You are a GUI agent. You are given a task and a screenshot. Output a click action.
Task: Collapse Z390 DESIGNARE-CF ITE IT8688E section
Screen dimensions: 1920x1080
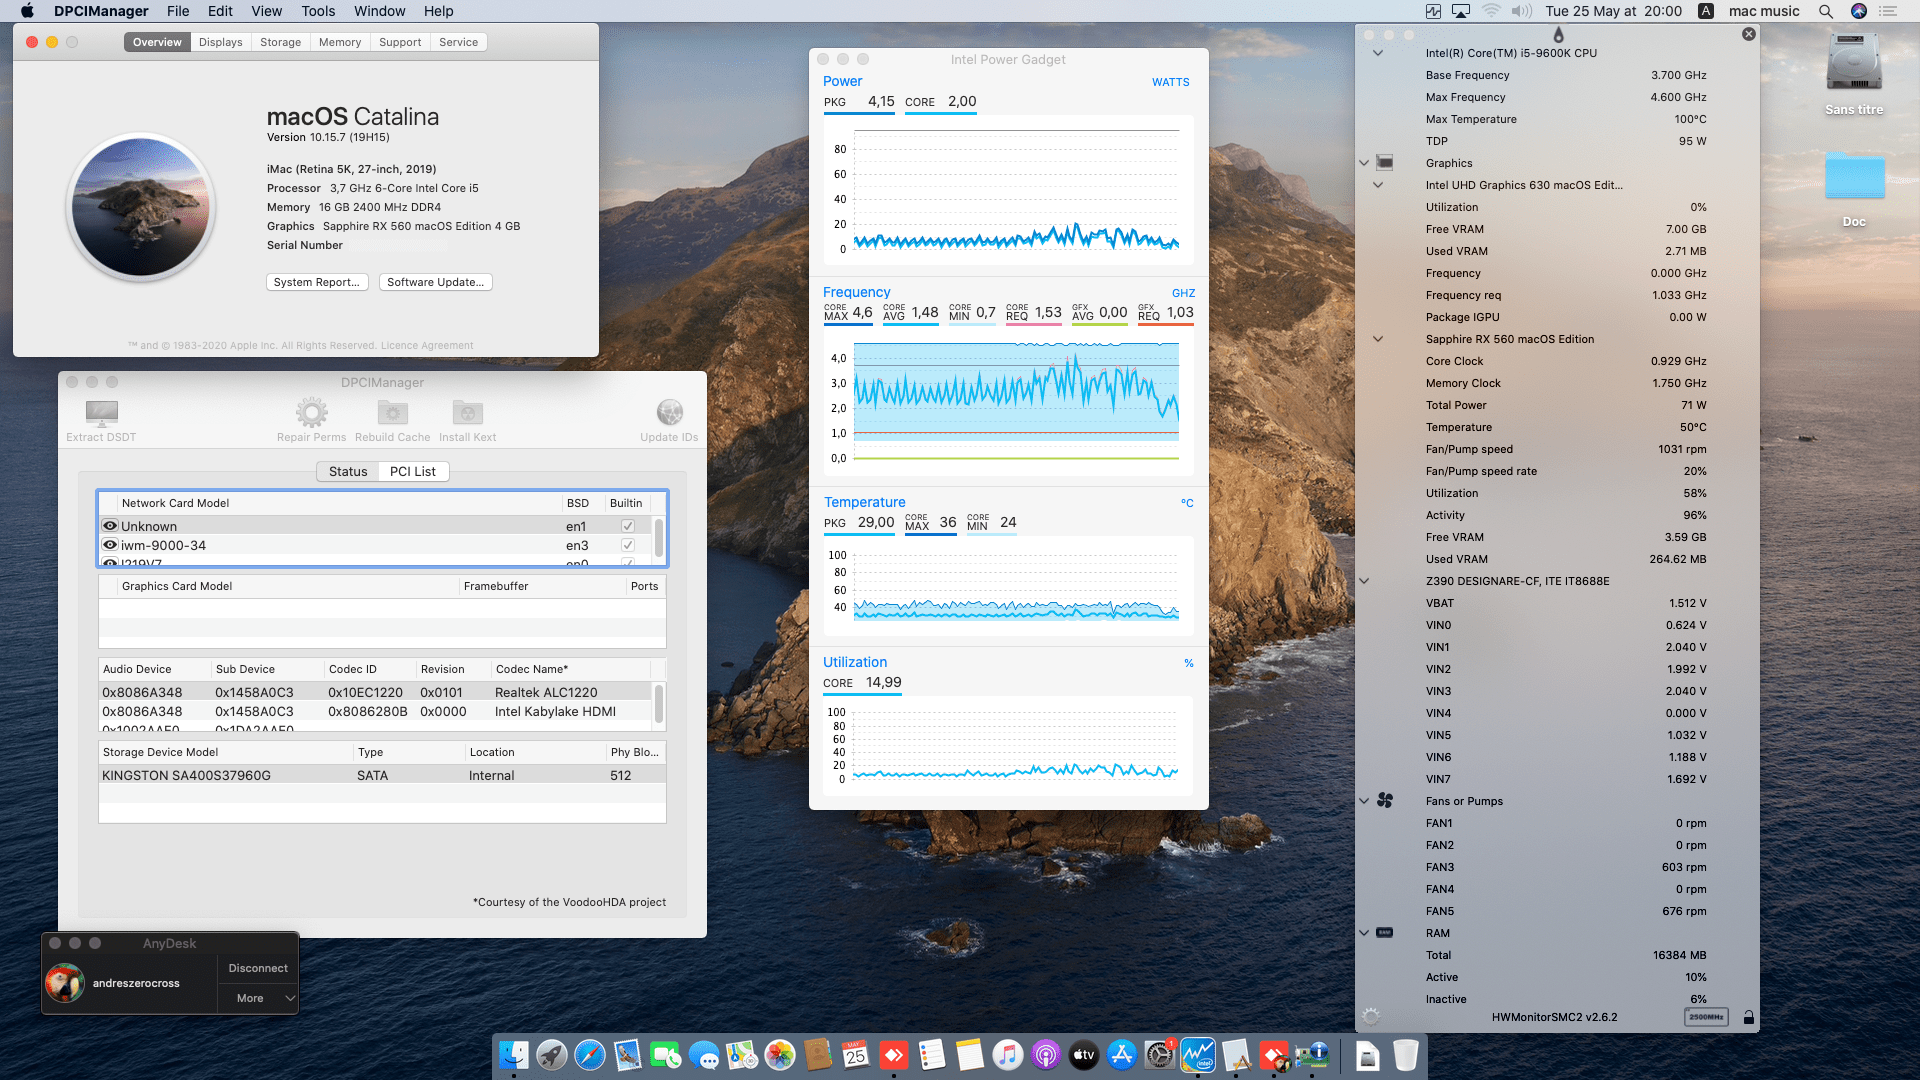(1363, 581)
